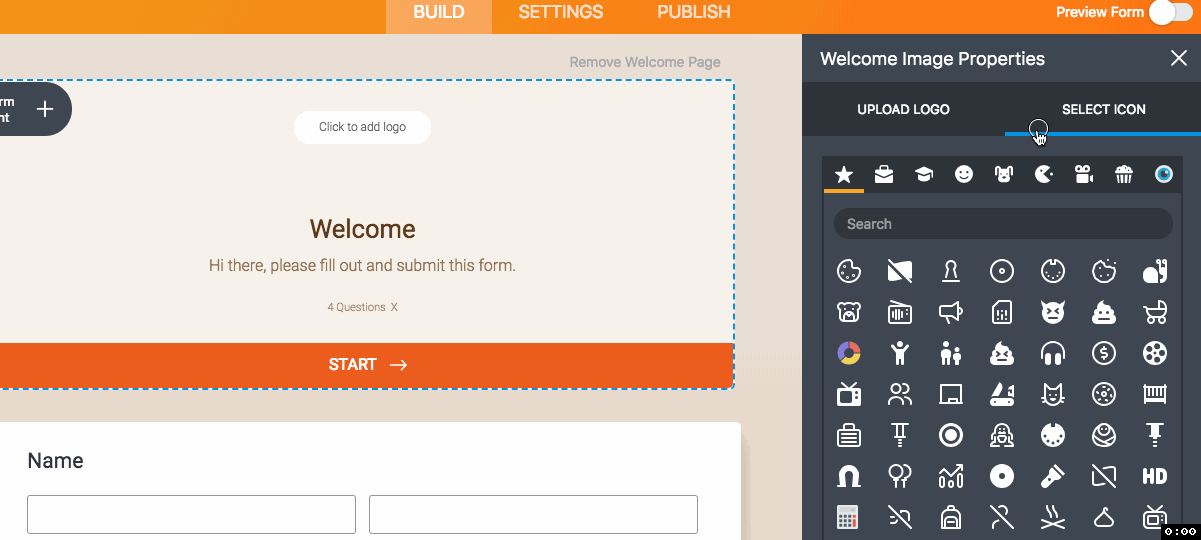Choose the colorful donut chart icon
The height and width of the screenshot is (540, 1201).
[x=848, y=353]
